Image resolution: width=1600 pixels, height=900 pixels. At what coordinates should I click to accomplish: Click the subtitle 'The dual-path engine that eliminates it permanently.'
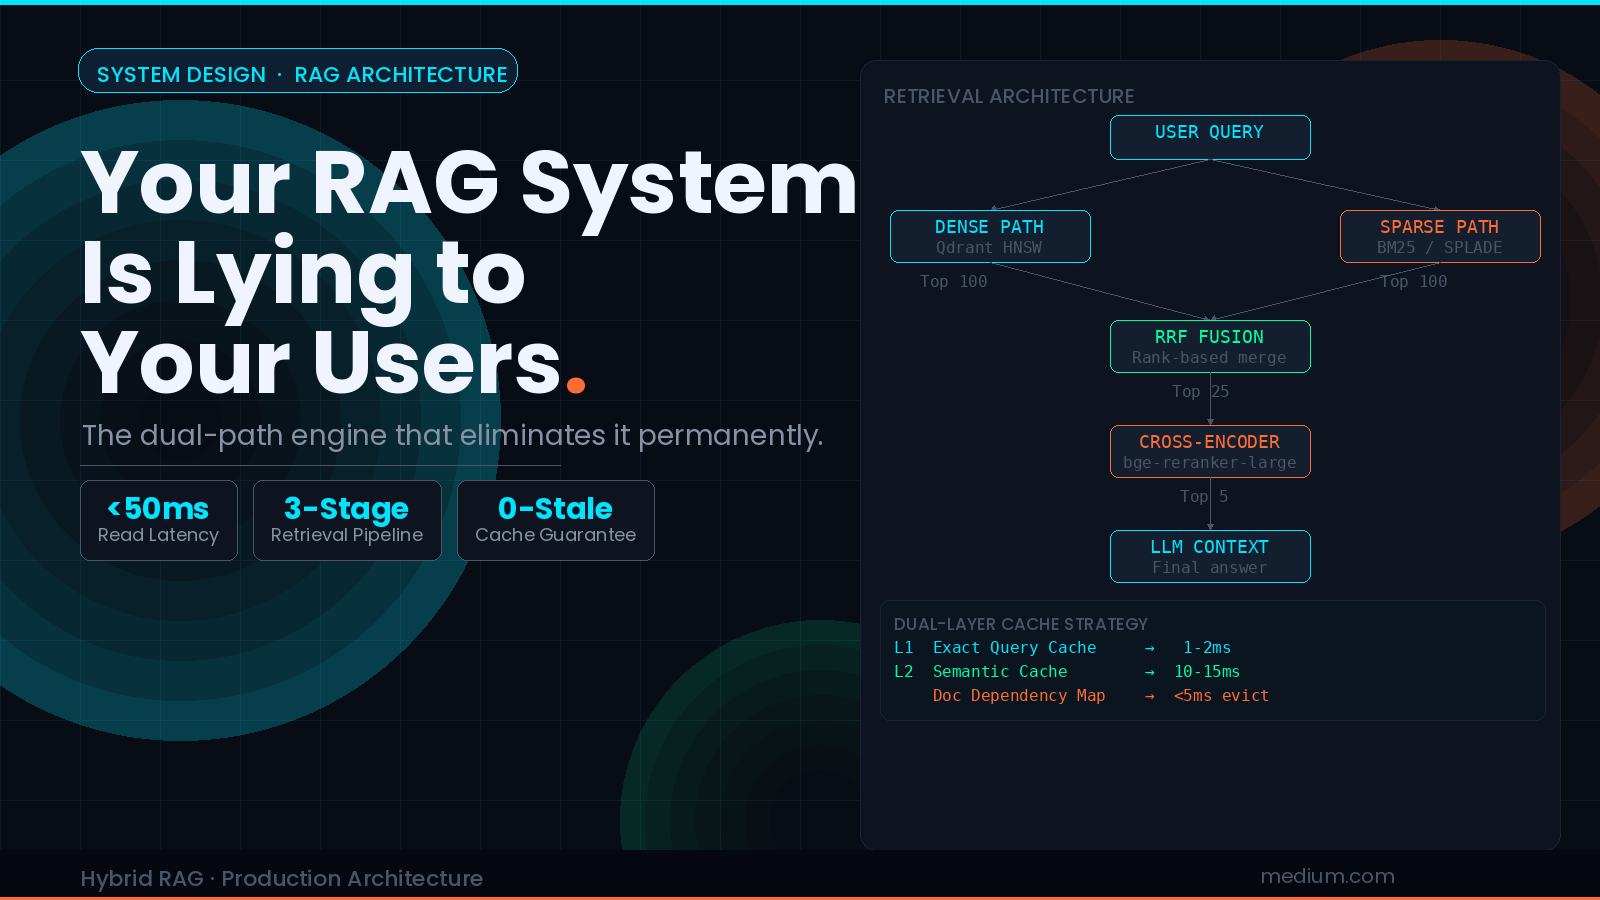[x=453, y=435]
